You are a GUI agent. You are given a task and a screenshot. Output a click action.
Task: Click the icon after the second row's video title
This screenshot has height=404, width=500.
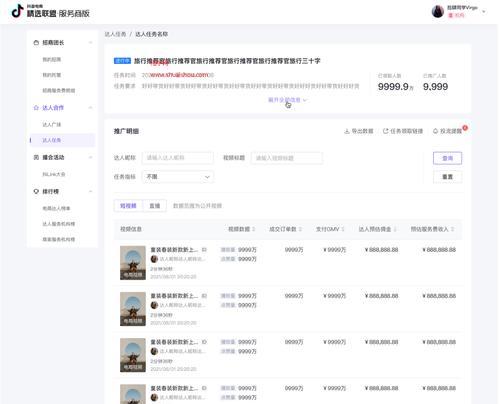click(x=204, y=296)
